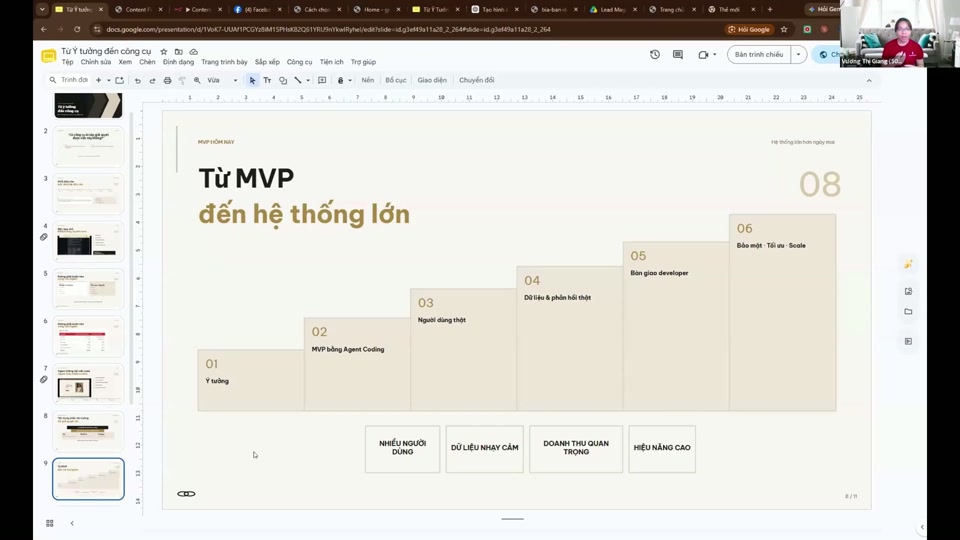
Task: Select slide 2 thumbnail
Action: [x=88, y=146]
